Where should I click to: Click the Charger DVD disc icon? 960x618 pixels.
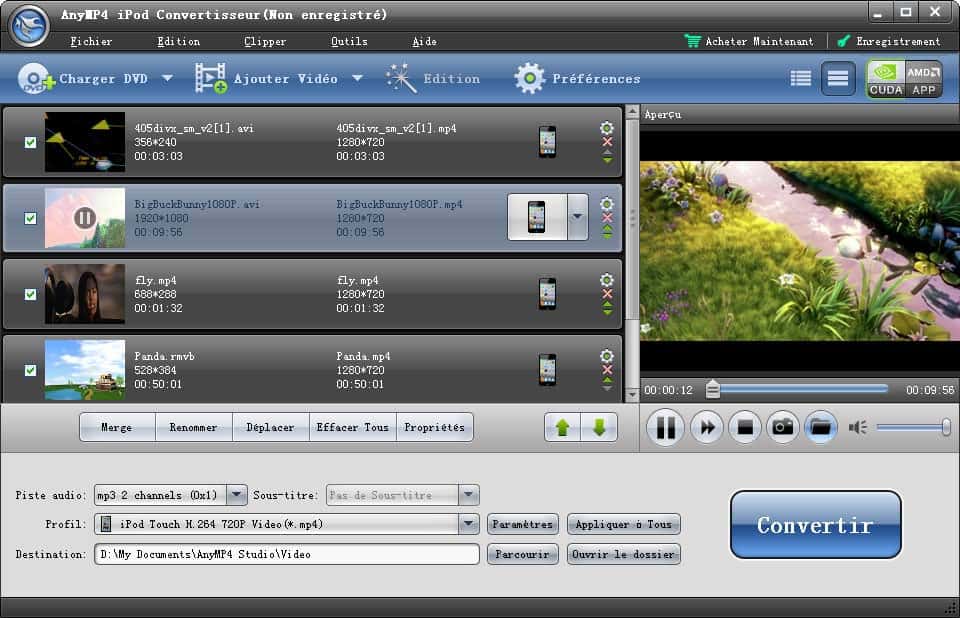(36, 78)
